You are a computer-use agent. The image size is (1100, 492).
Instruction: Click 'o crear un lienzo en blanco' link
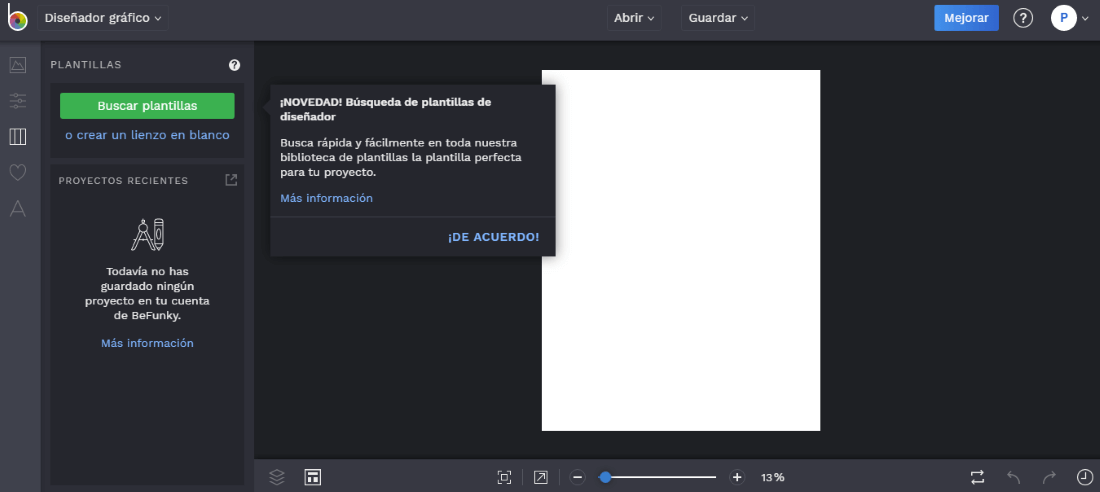(x=147, y=135)
